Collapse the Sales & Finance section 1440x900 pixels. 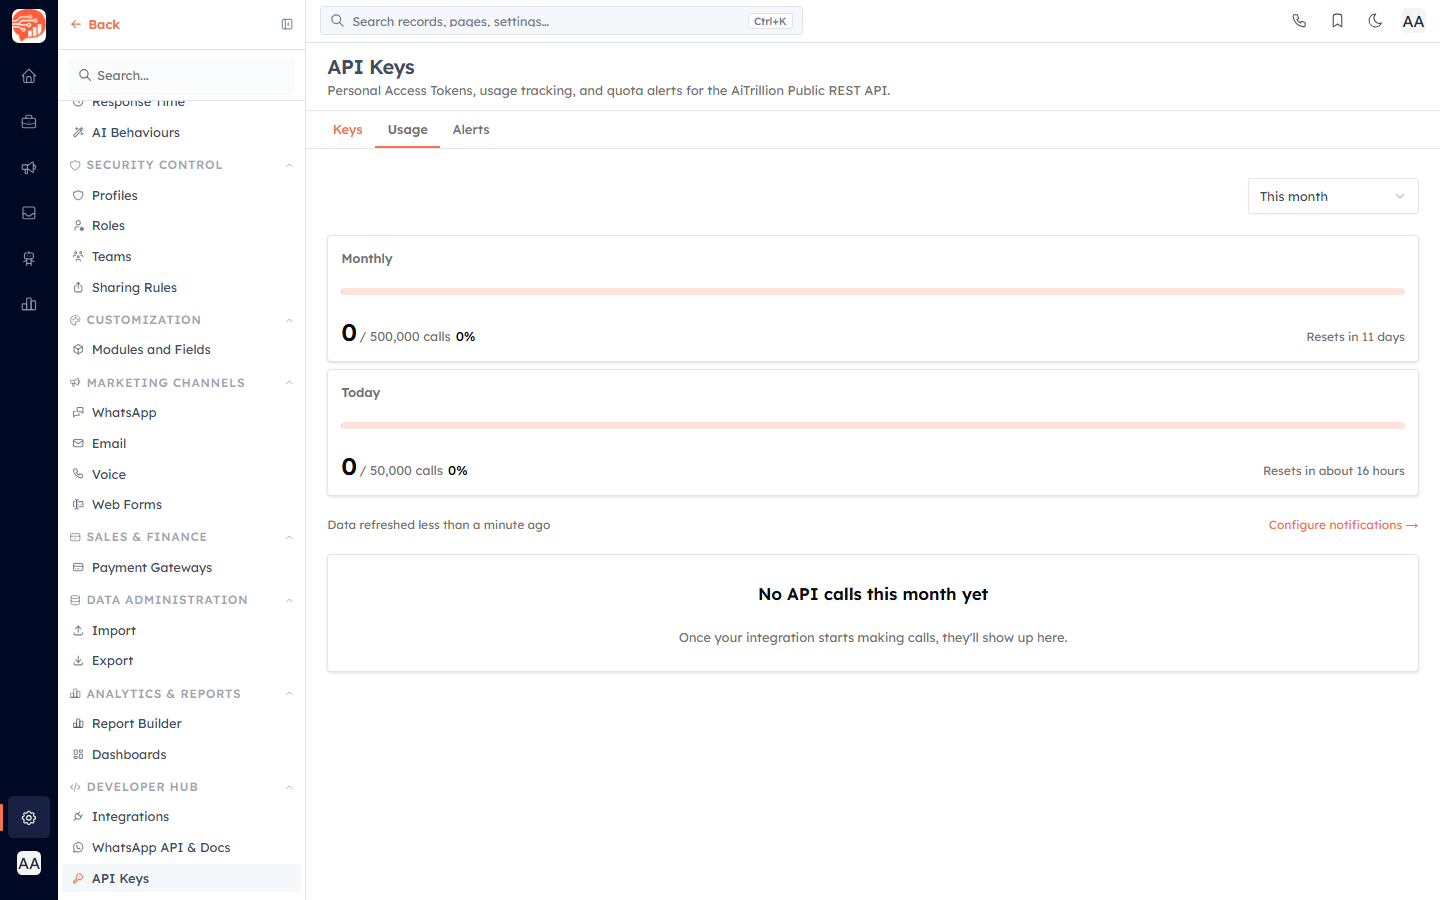click(289, 537)
